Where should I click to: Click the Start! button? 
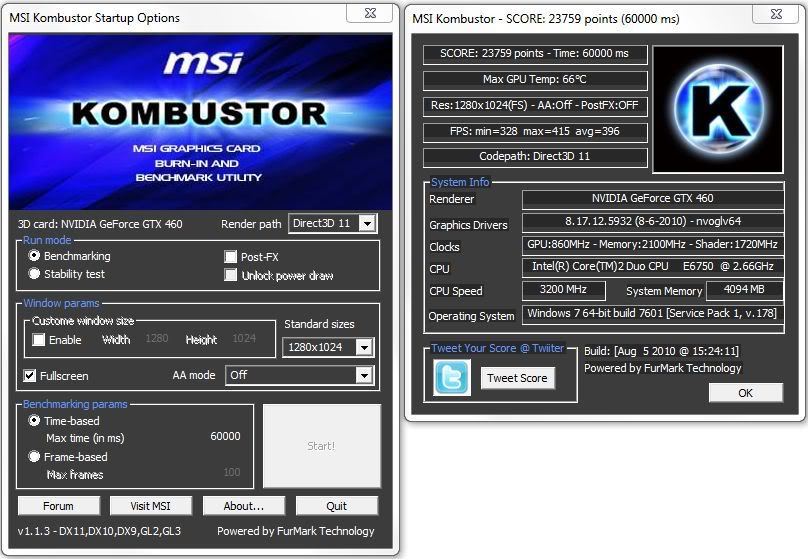click(x=322, y=446)
